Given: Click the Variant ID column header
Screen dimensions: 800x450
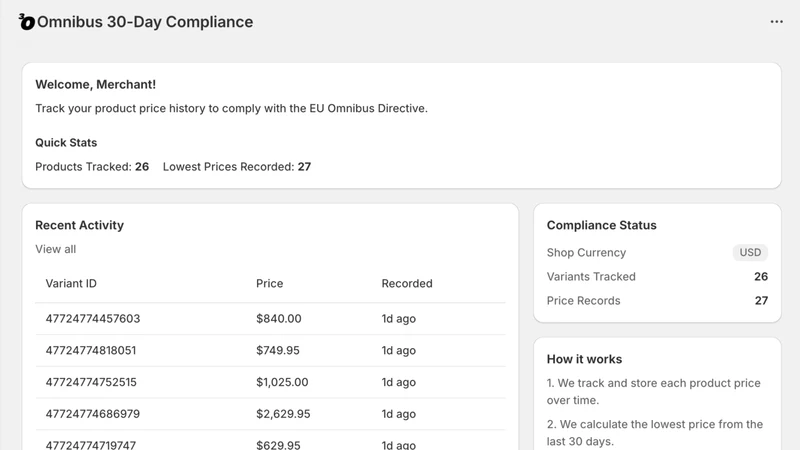Looking at the screenshot, I should 71,283.
